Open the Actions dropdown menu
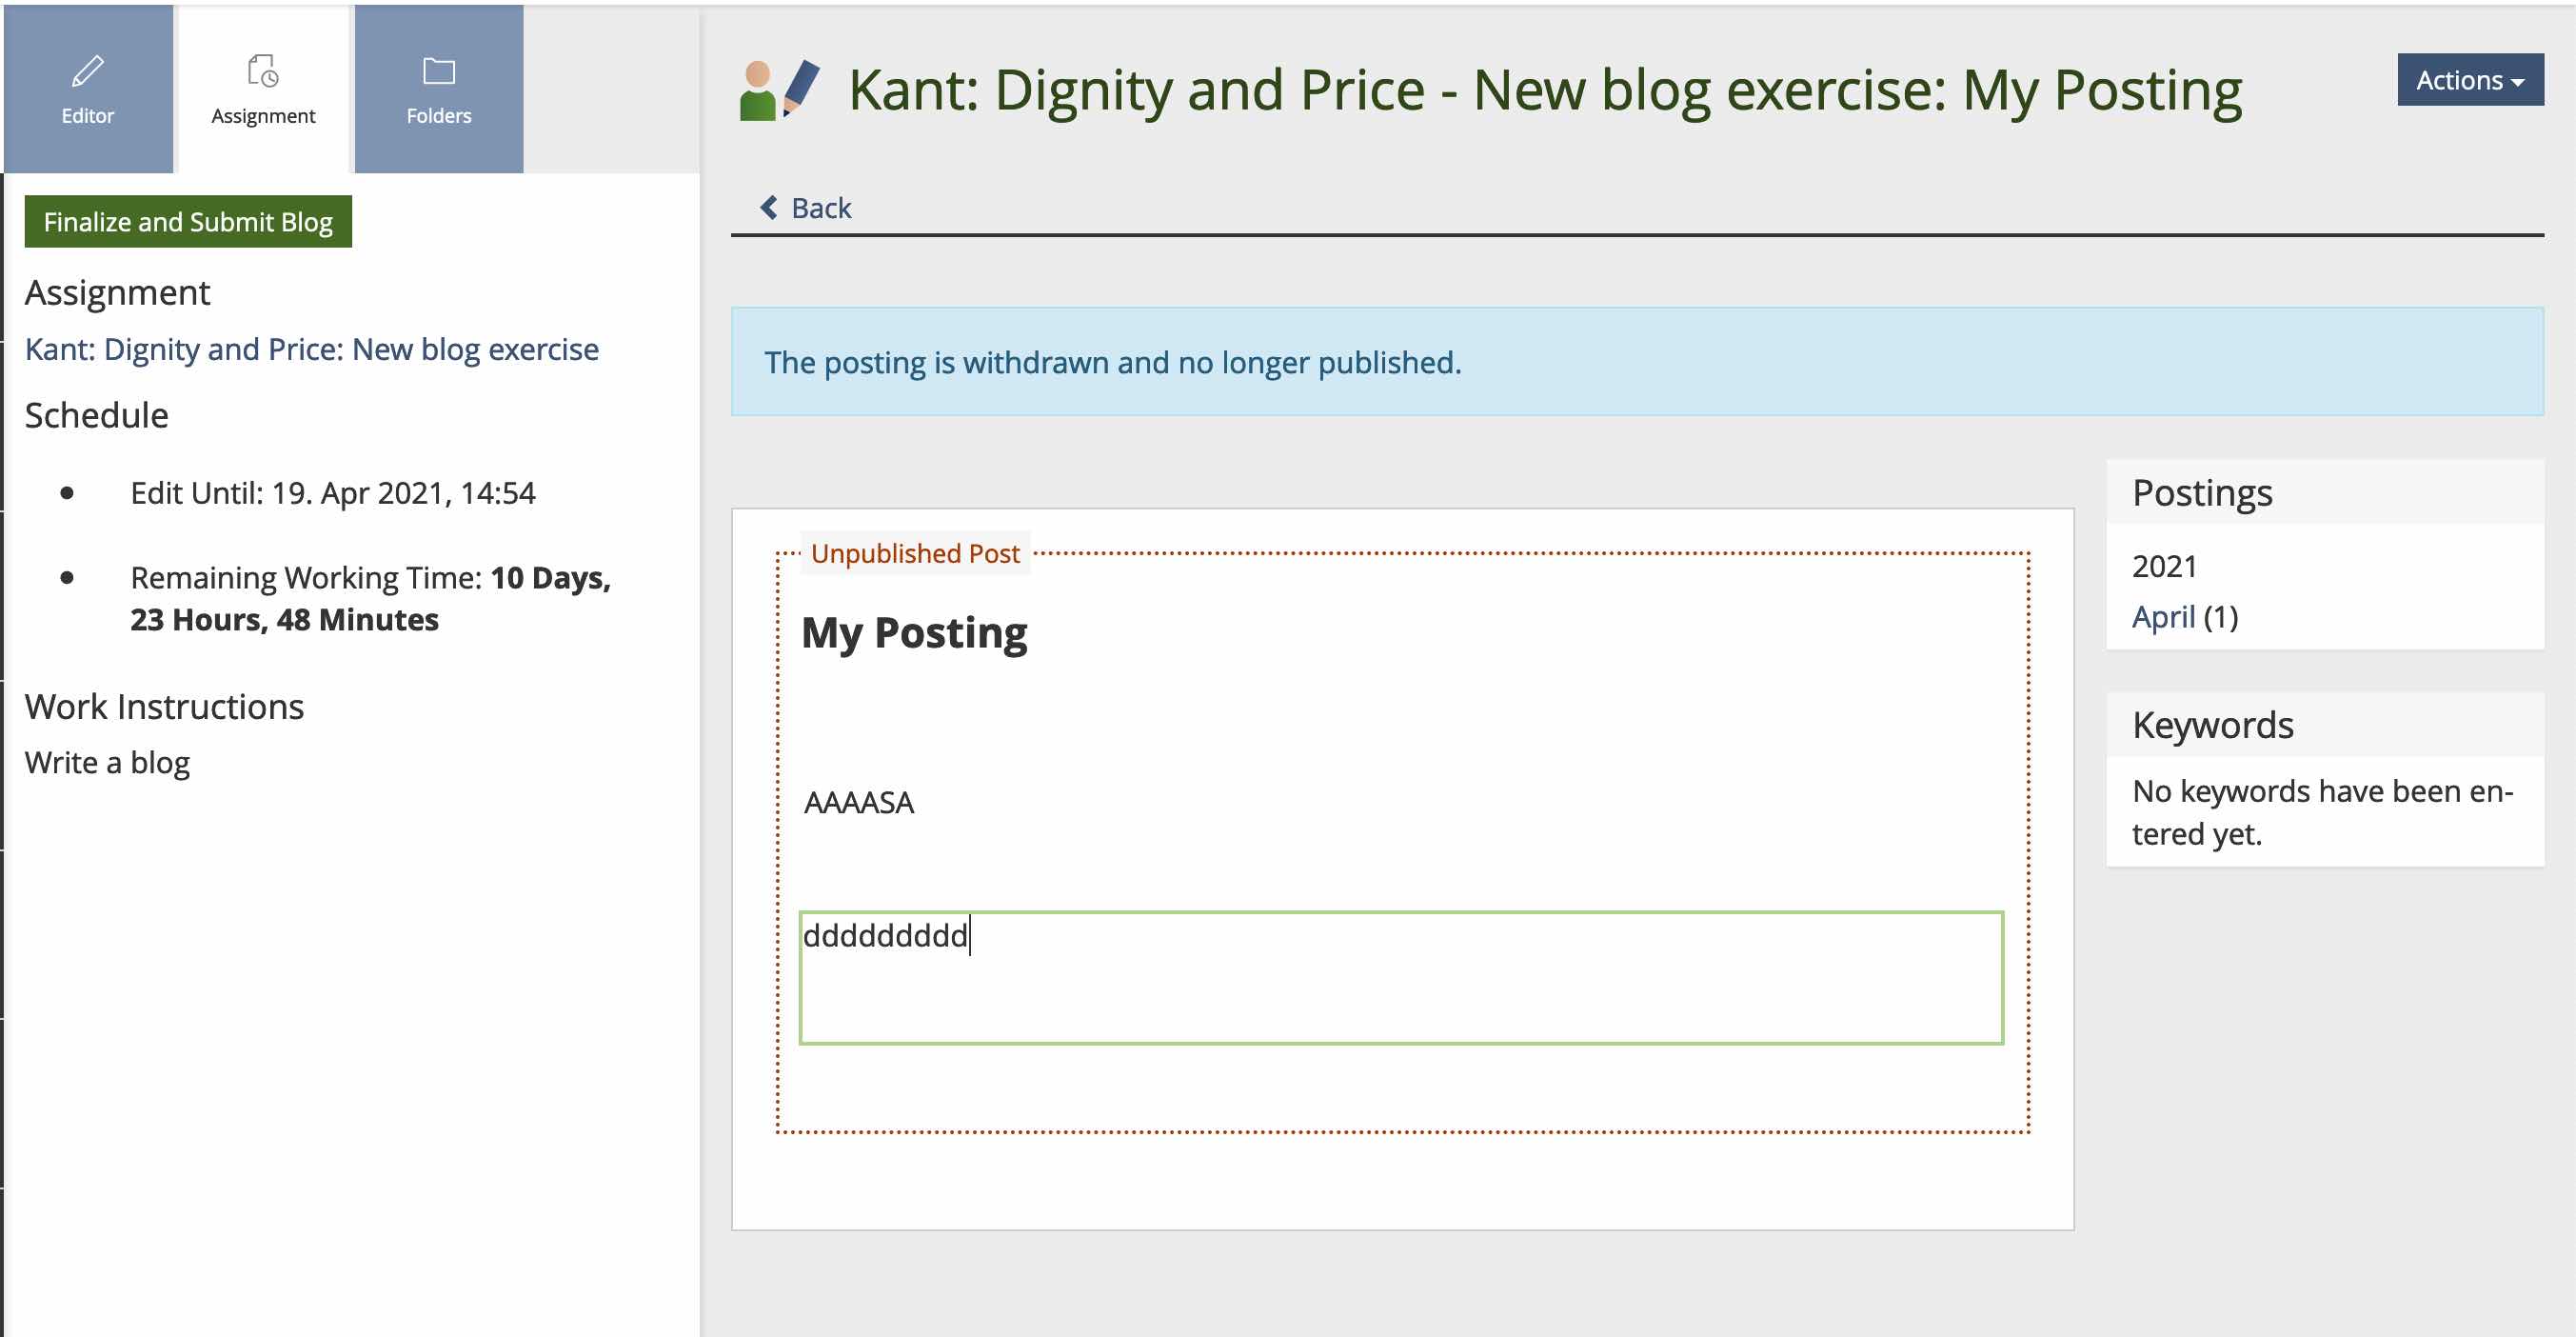This screenshot has height=1337, width=2576. [2469, 80]
